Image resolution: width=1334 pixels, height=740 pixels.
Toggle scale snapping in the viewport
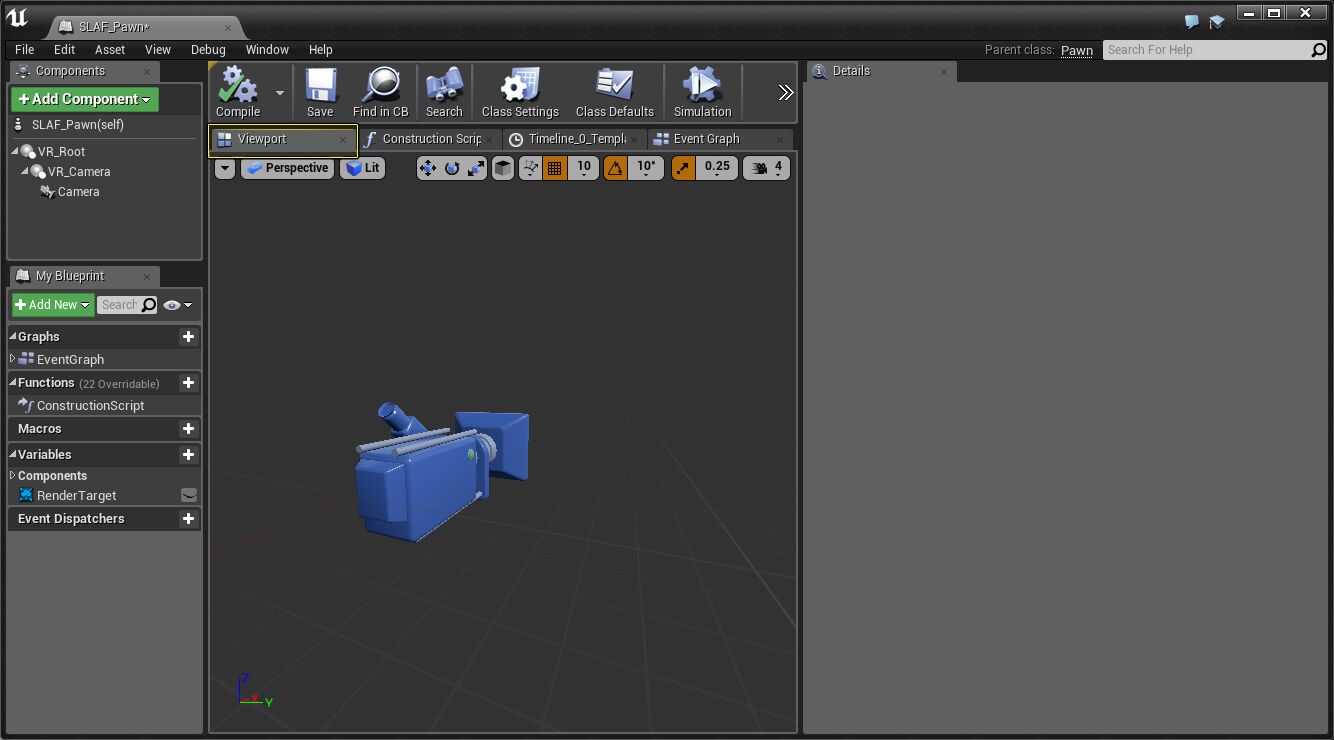pos(683,168)
